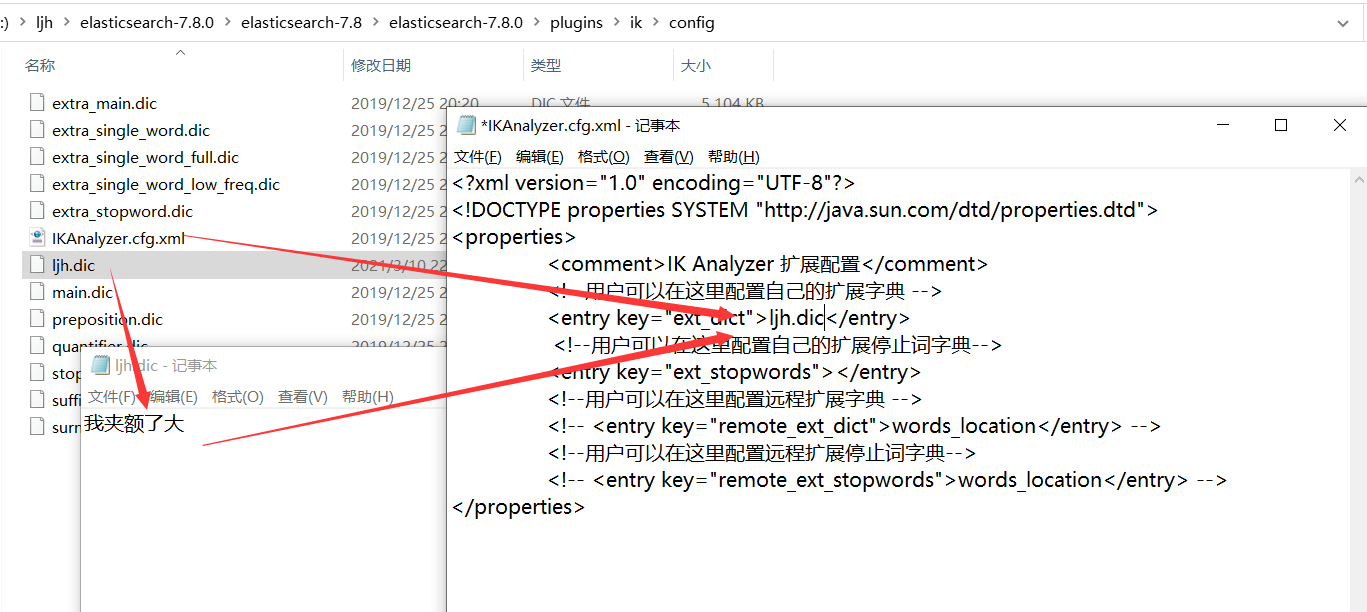This screenshot has height=612, width=1367.
Task: Click the extra_single_word.dic file icon
Action: pyautogui.click(x=37, y=130)
